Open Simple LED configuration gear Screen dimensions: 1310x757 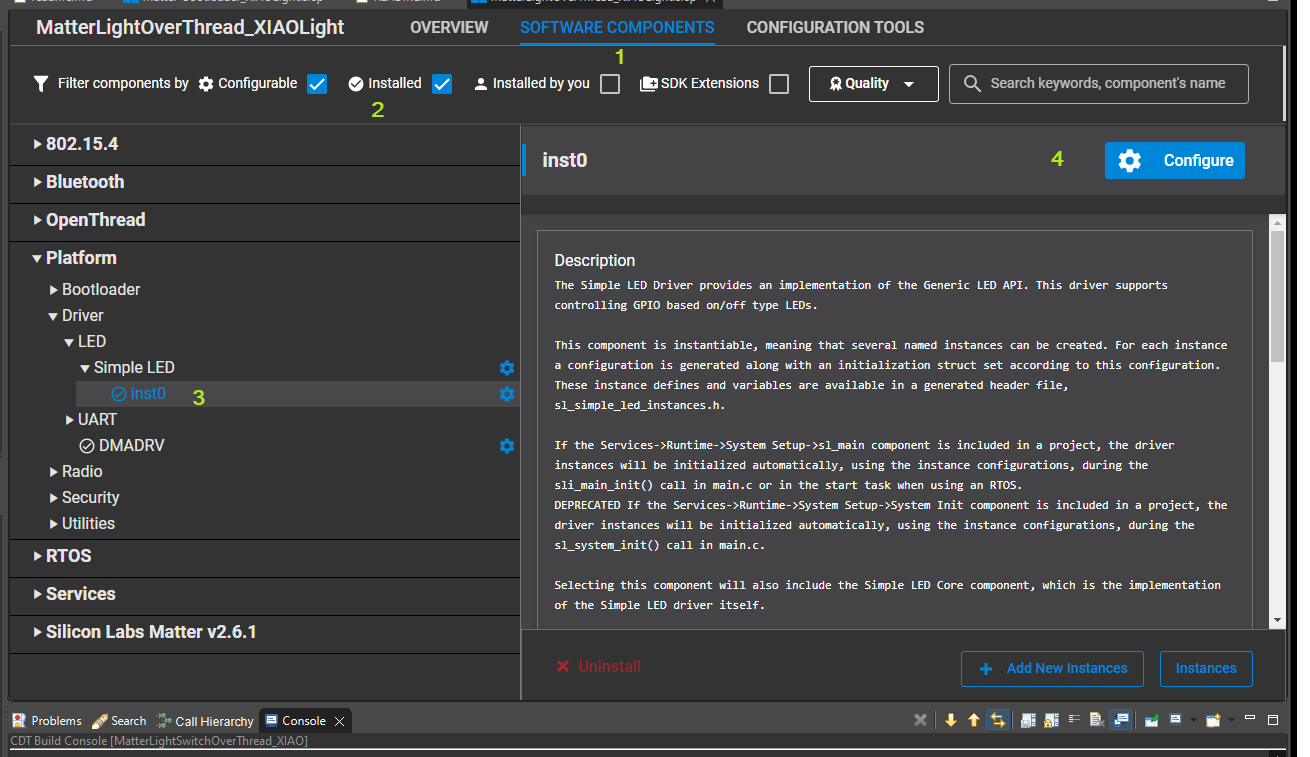tap(507, 368)
